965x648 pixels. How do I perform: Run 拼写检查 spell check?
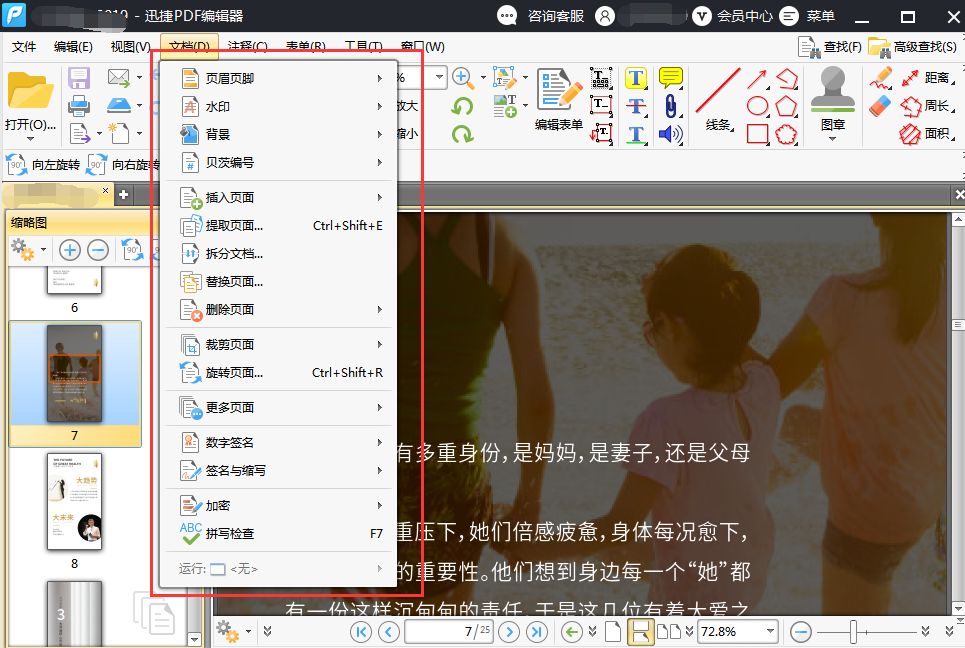(x=279, y=534)
